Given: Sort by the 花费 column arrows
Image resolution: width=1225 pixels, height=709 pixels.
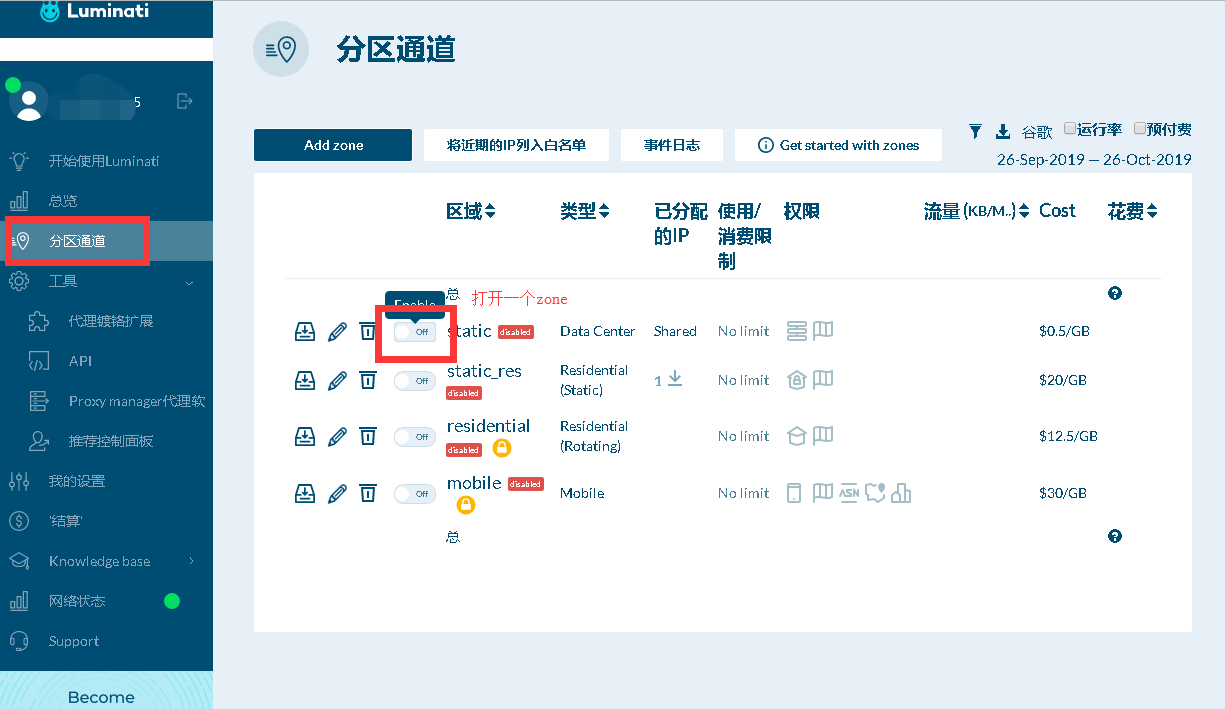Looking at the screenshot, I should pyautogui.click(x=1152, y=211).
